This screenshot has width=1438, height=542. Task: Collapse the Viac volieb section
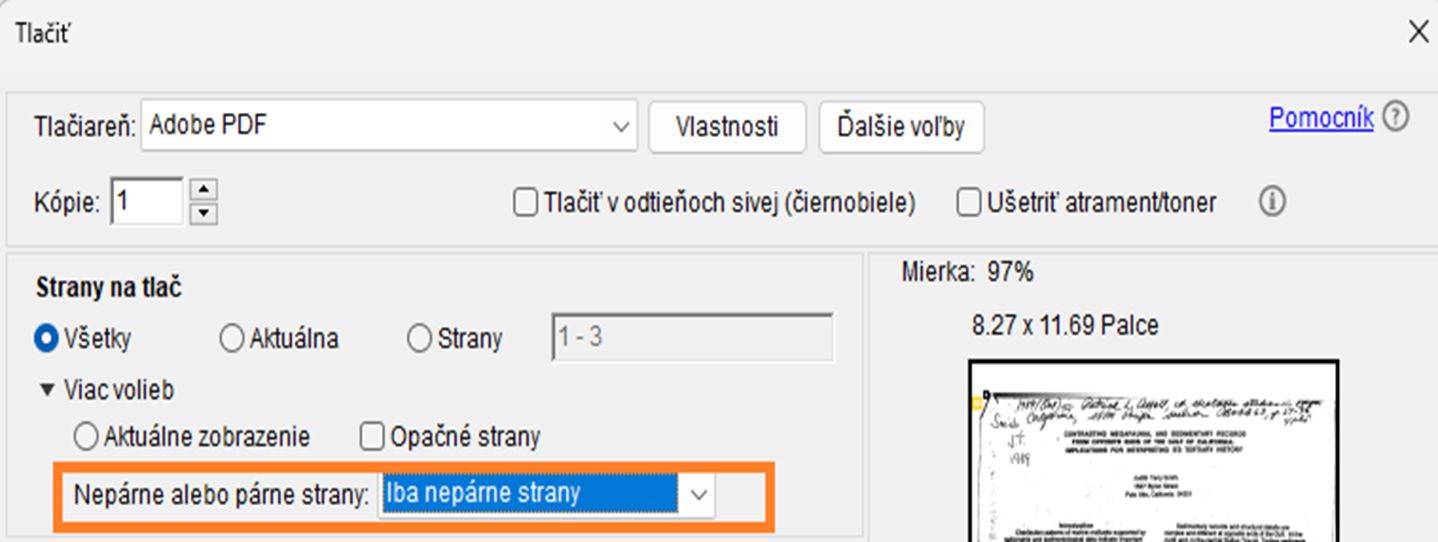click(x=46, y=390)
